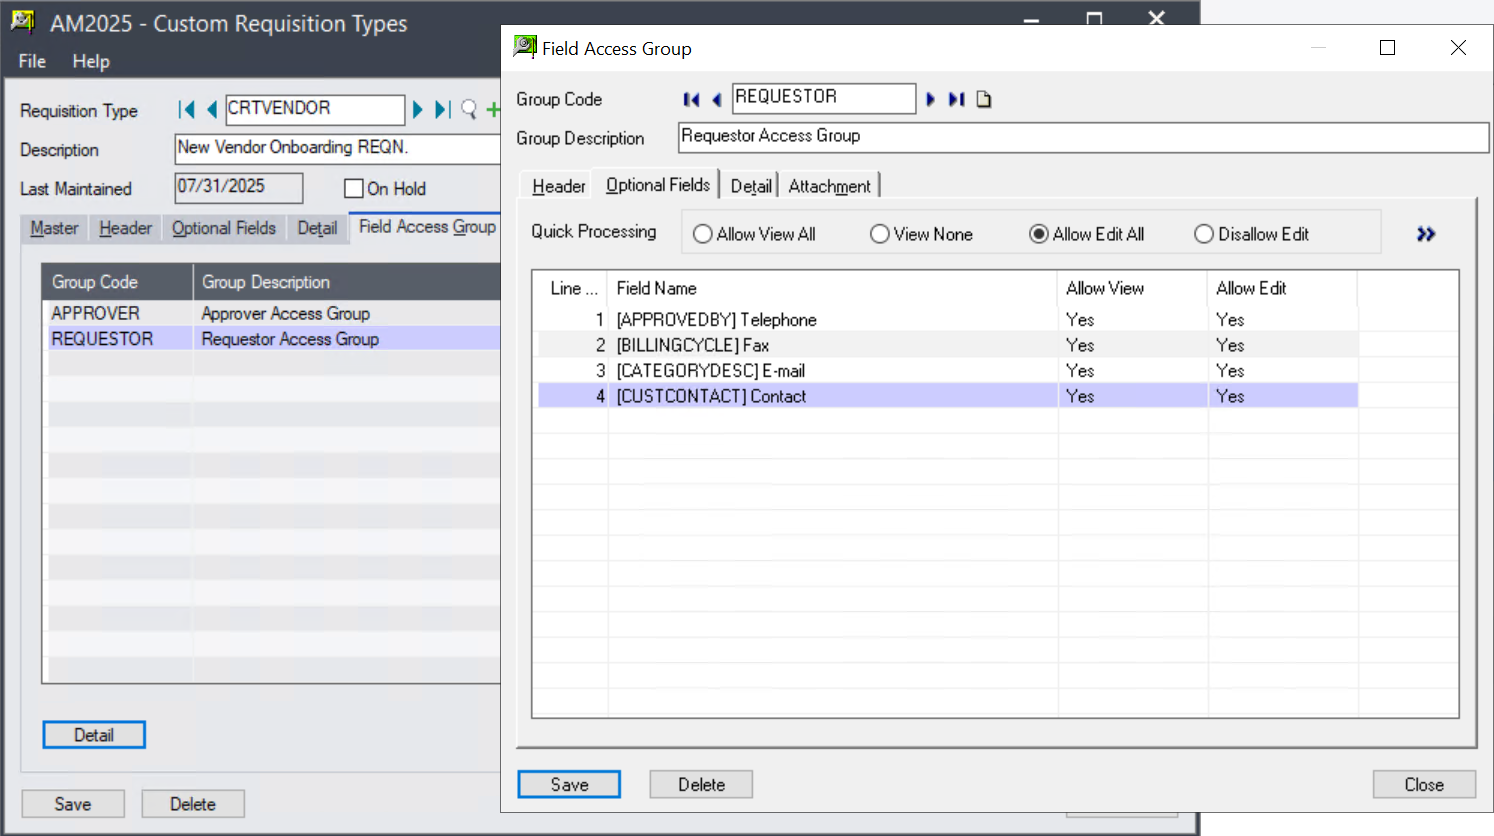The height and width of the screenshot is (836, 1494).
Task: Save the Field Access Group
Action: [569, 784]
